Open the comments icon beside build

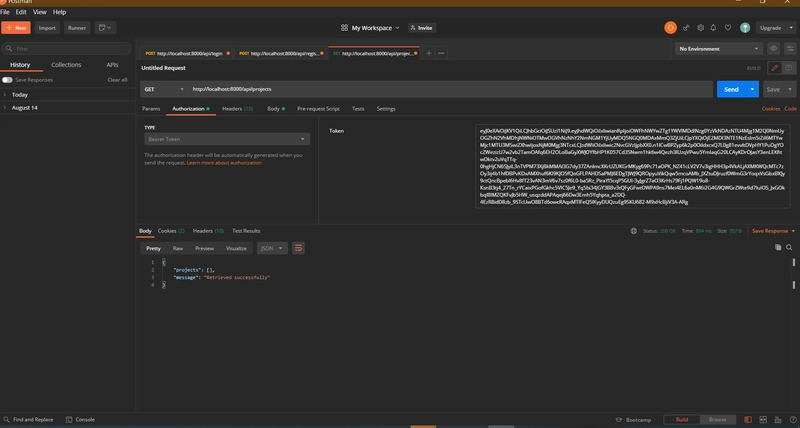coord(789,68)
